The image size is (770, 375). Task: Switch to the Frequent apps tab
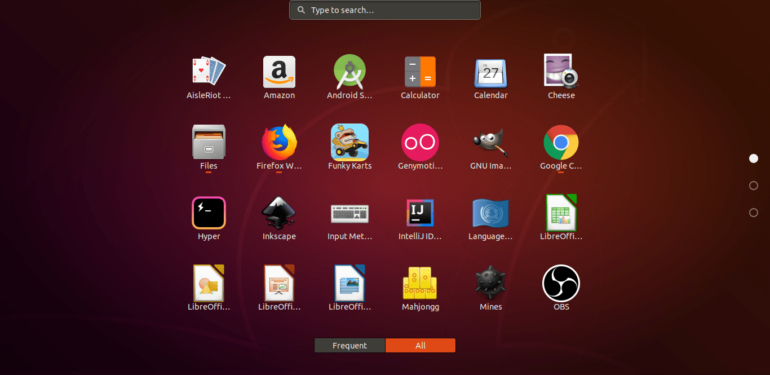tap(350, 346)
